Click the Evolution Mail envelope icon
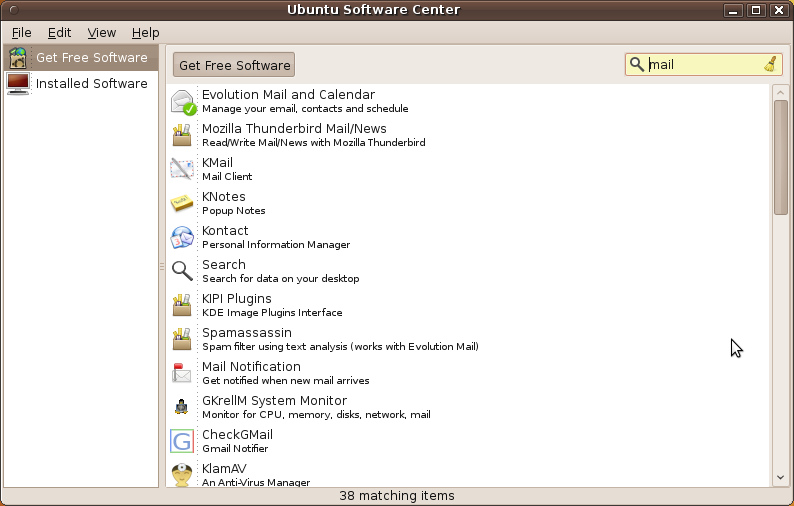Screen dimensions: 794x506 pyautogui.click(x=182, y=102)
